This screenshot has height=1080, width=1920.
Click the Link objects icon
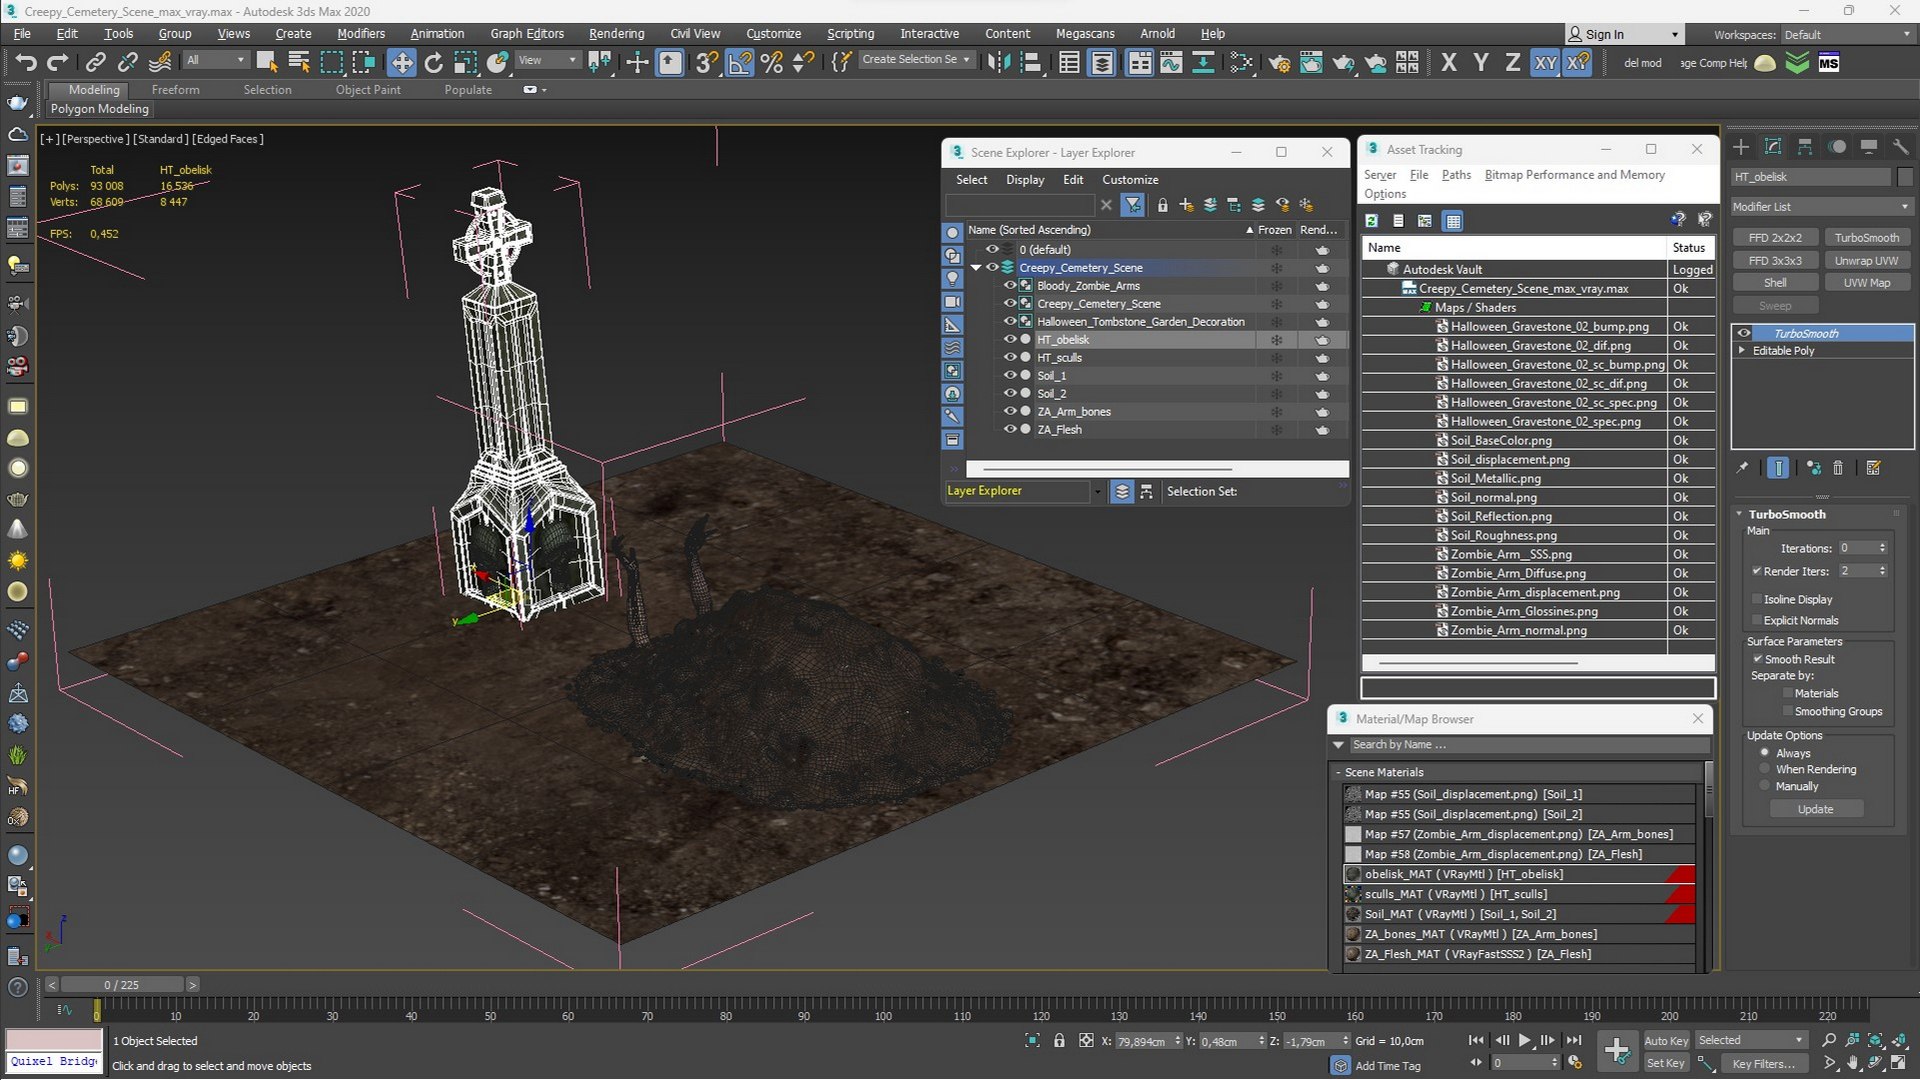(x=95, y=63)
